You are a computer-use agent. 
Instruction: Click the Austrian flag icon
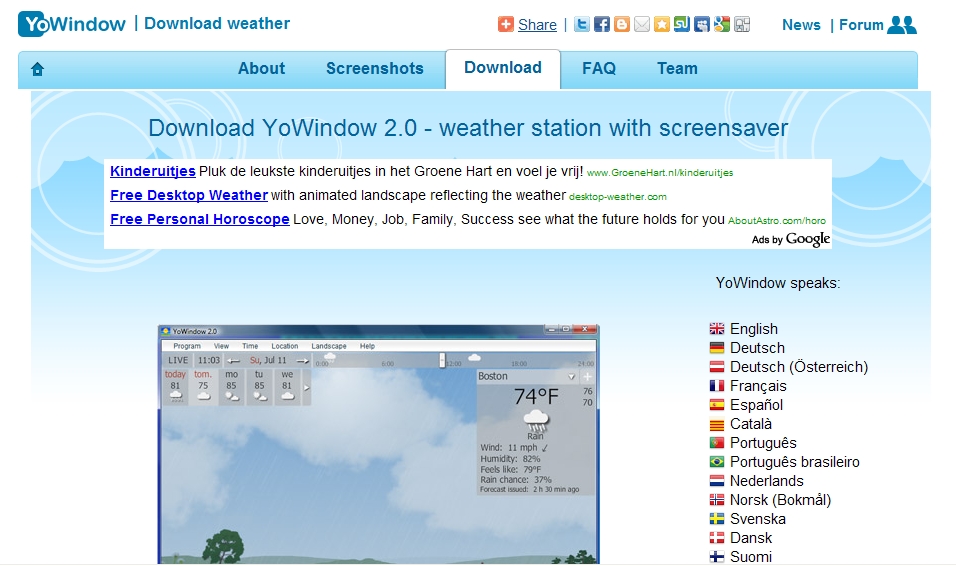[x=717, y=367]
